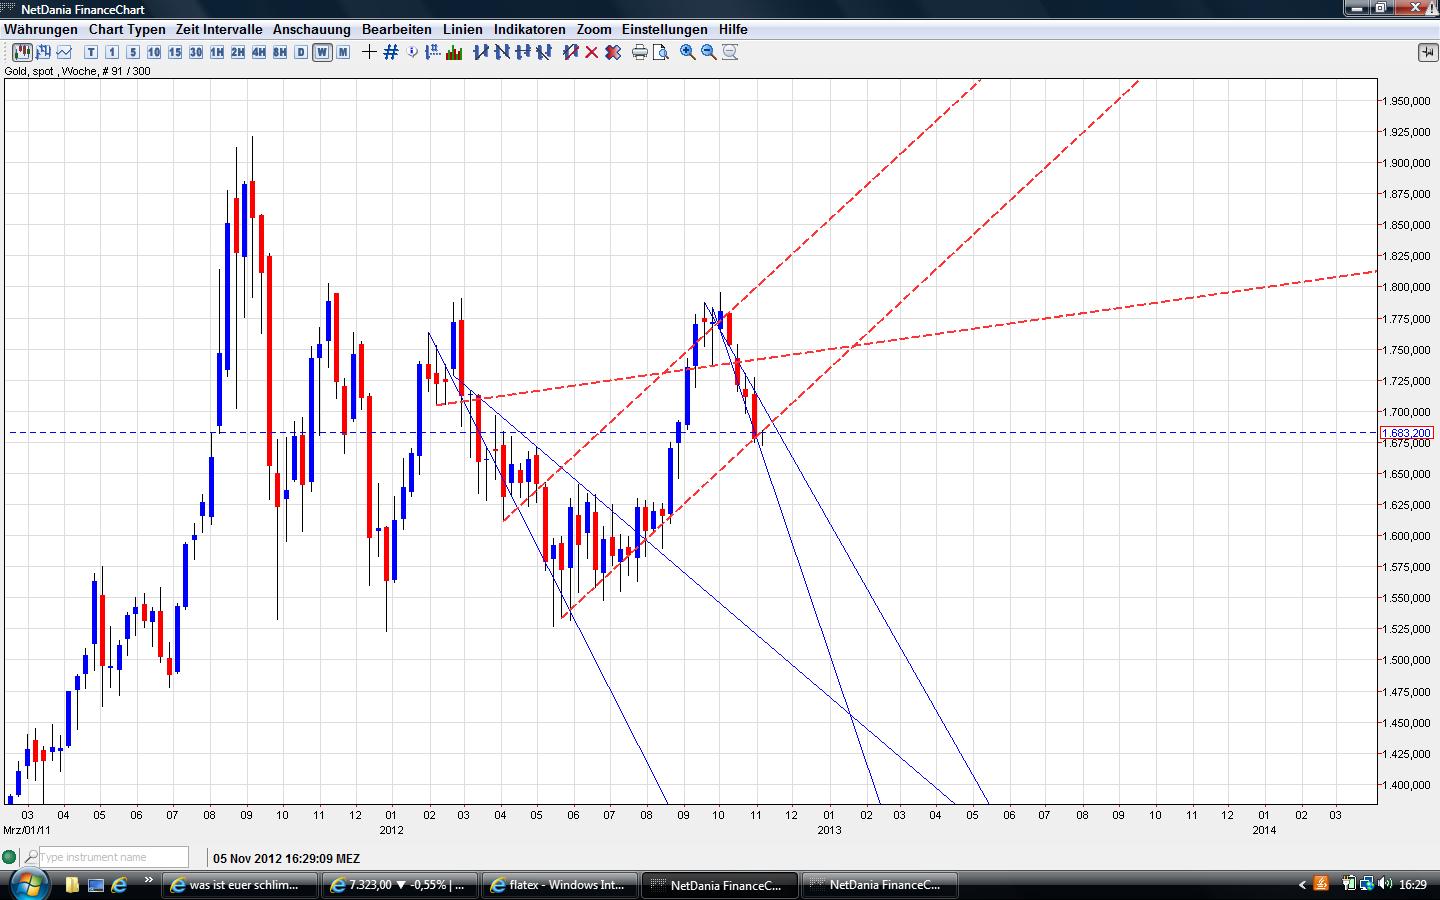Select the 4H time interval
The height and width of the screenshot is (900, 1440).
(259, 52)
